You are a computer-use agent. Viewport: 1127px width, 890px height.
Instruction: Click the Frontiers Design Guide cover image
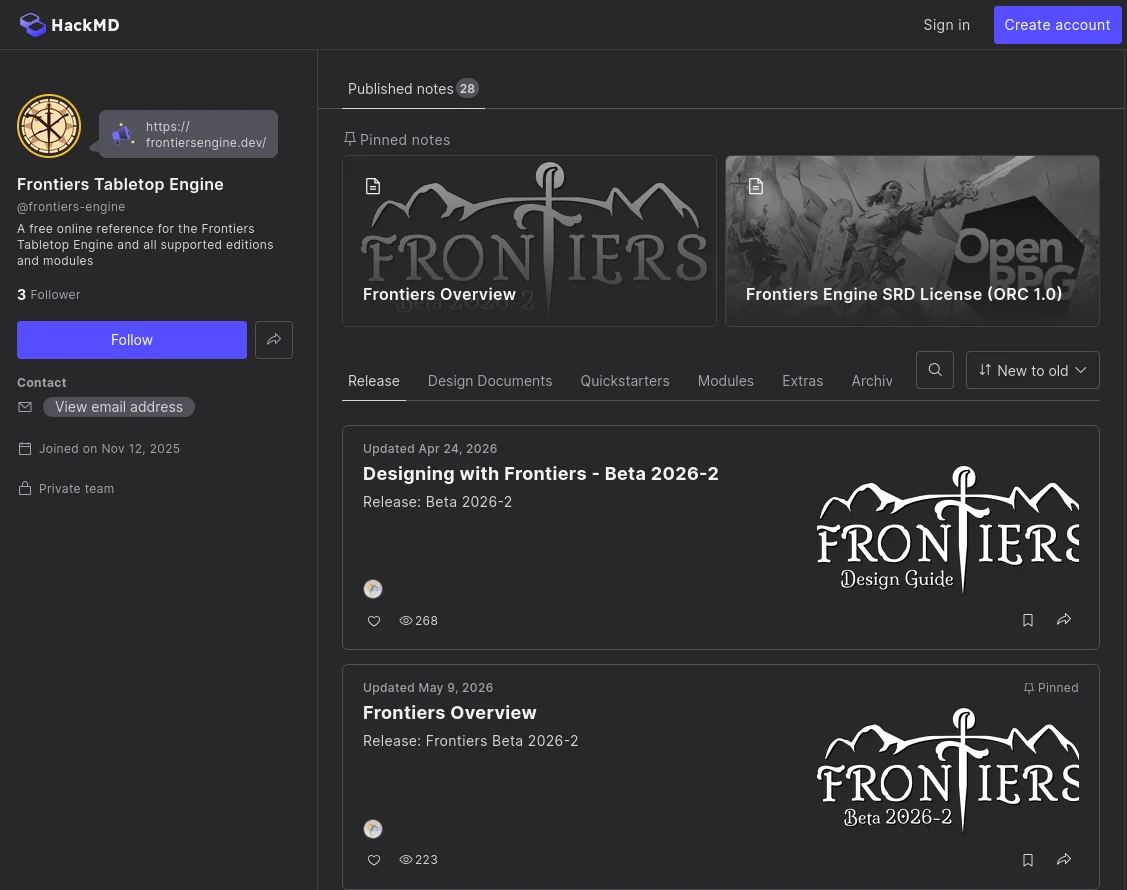click(948, 530)
